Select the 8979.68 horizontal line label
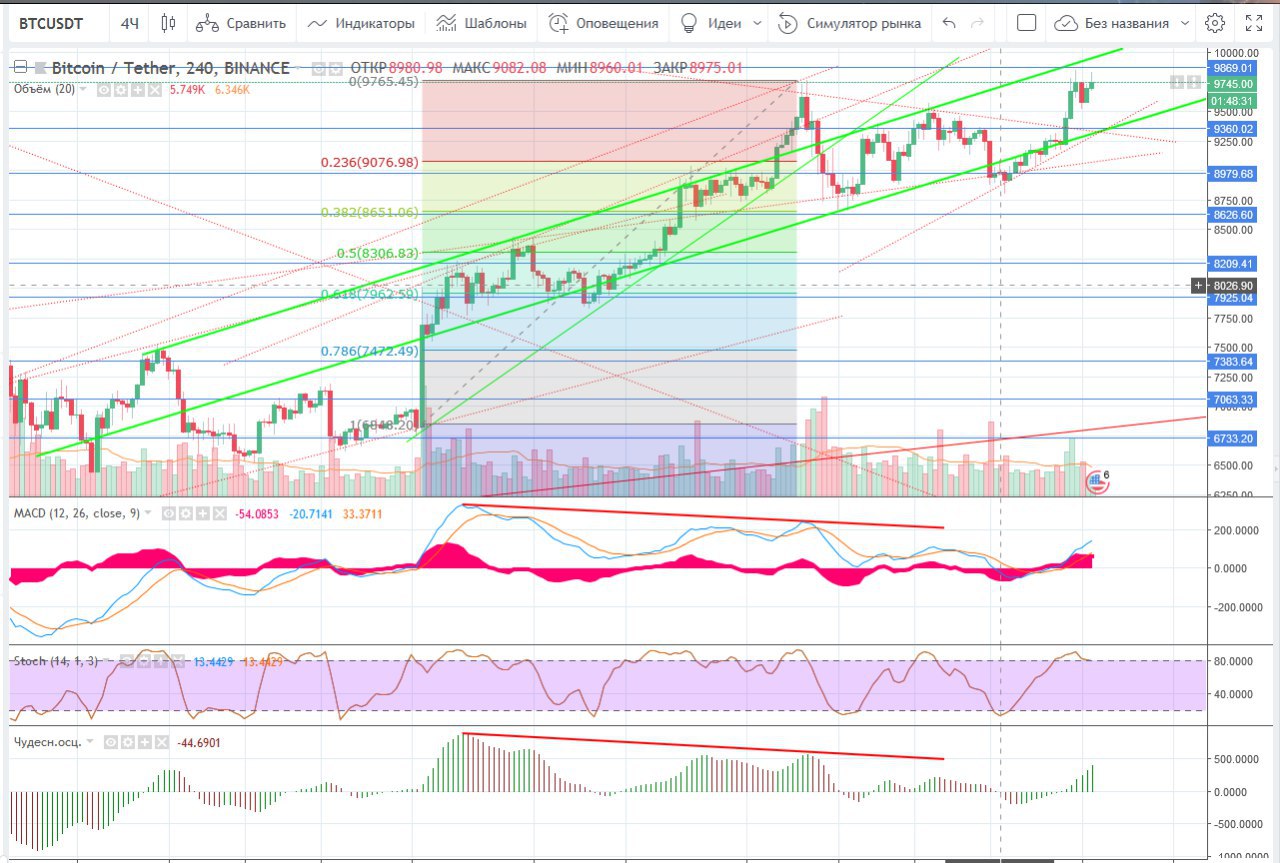1280x863 pixels. [x=1233, y=174]
